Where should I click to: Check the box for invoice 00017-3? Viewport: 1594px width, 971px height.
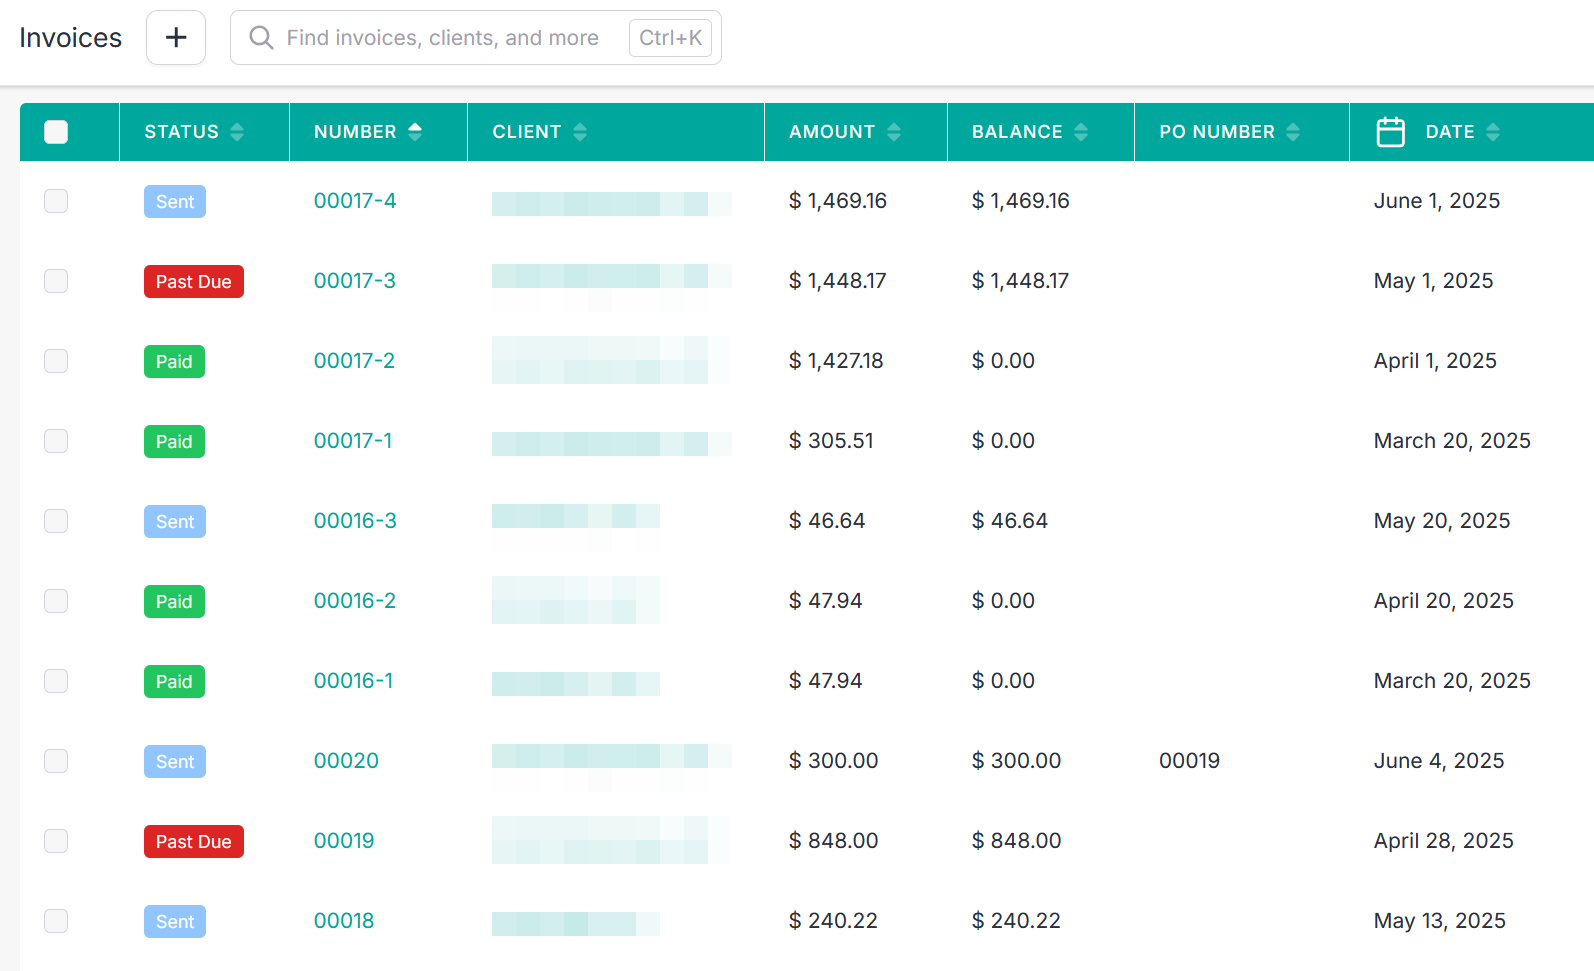tap(56, 281)
